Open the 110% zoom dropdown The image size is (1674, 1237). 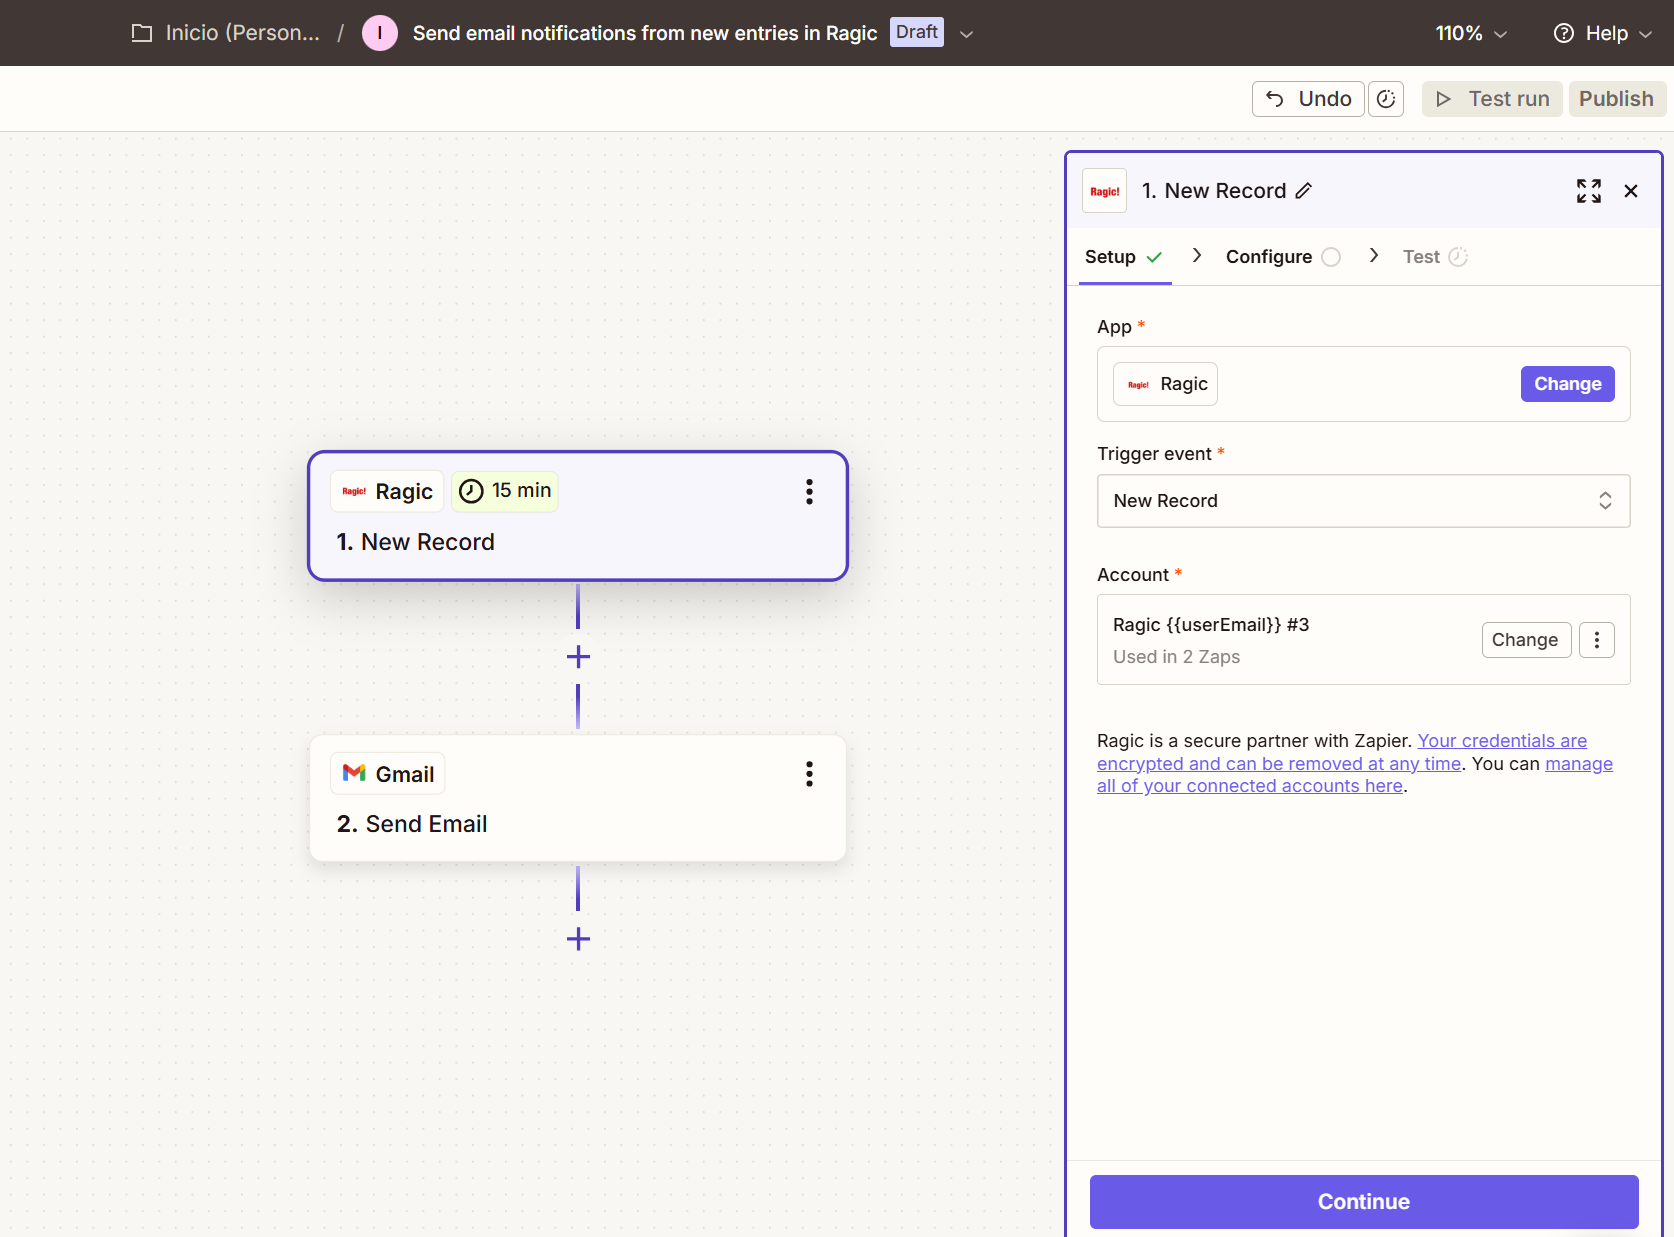click(x=1471, y=33)
